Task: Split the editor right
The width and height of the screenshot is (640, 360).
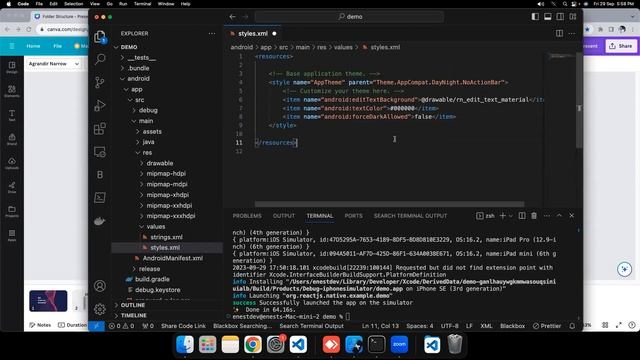Action: click(559, 33)
